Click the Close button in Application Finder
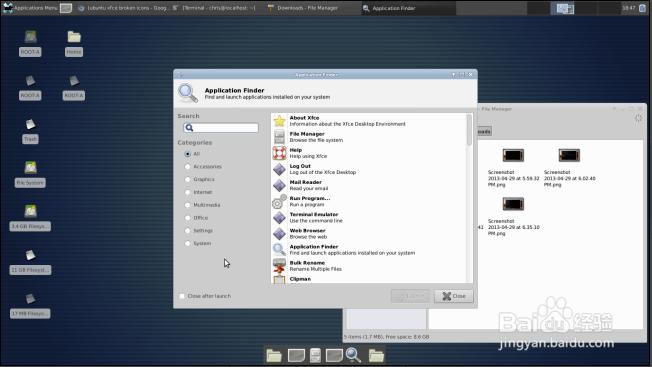 point(454,296)
